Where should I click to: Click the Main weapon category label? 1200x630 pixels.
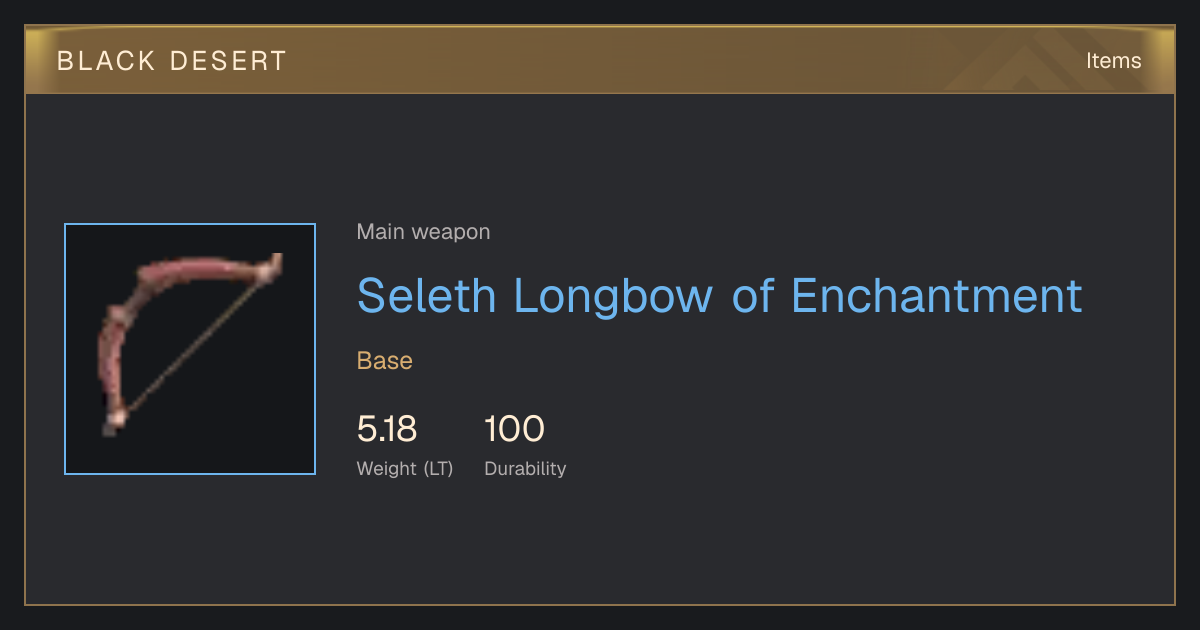point(424,232)
